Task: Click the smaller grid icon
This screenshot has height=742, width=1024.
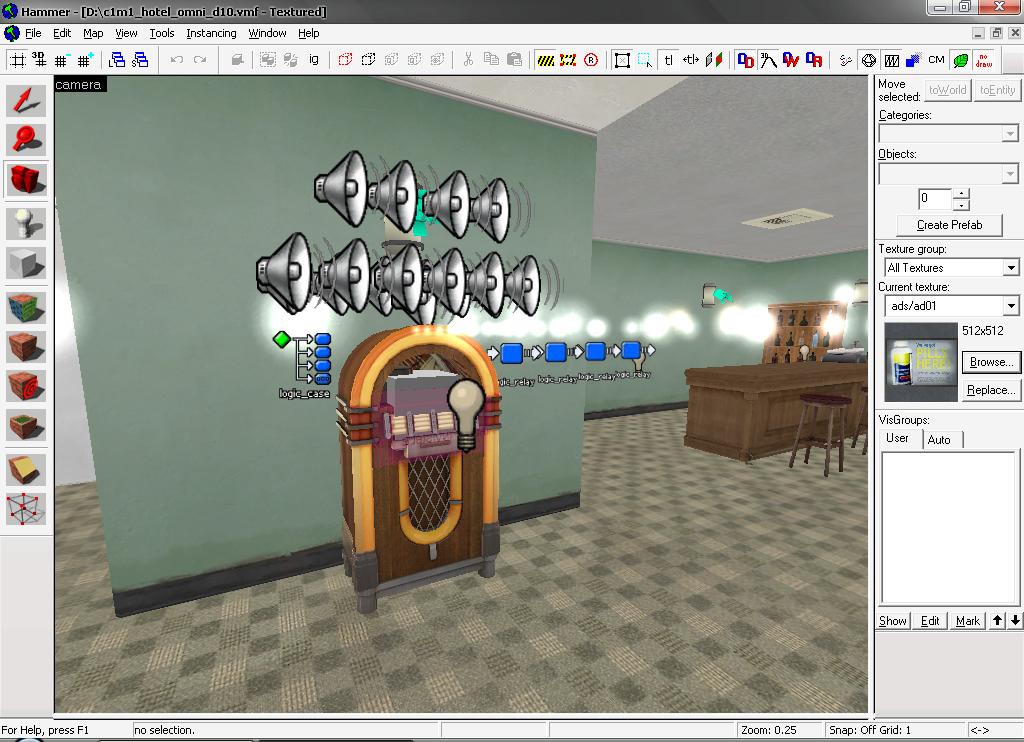Action: pos(62,60)
